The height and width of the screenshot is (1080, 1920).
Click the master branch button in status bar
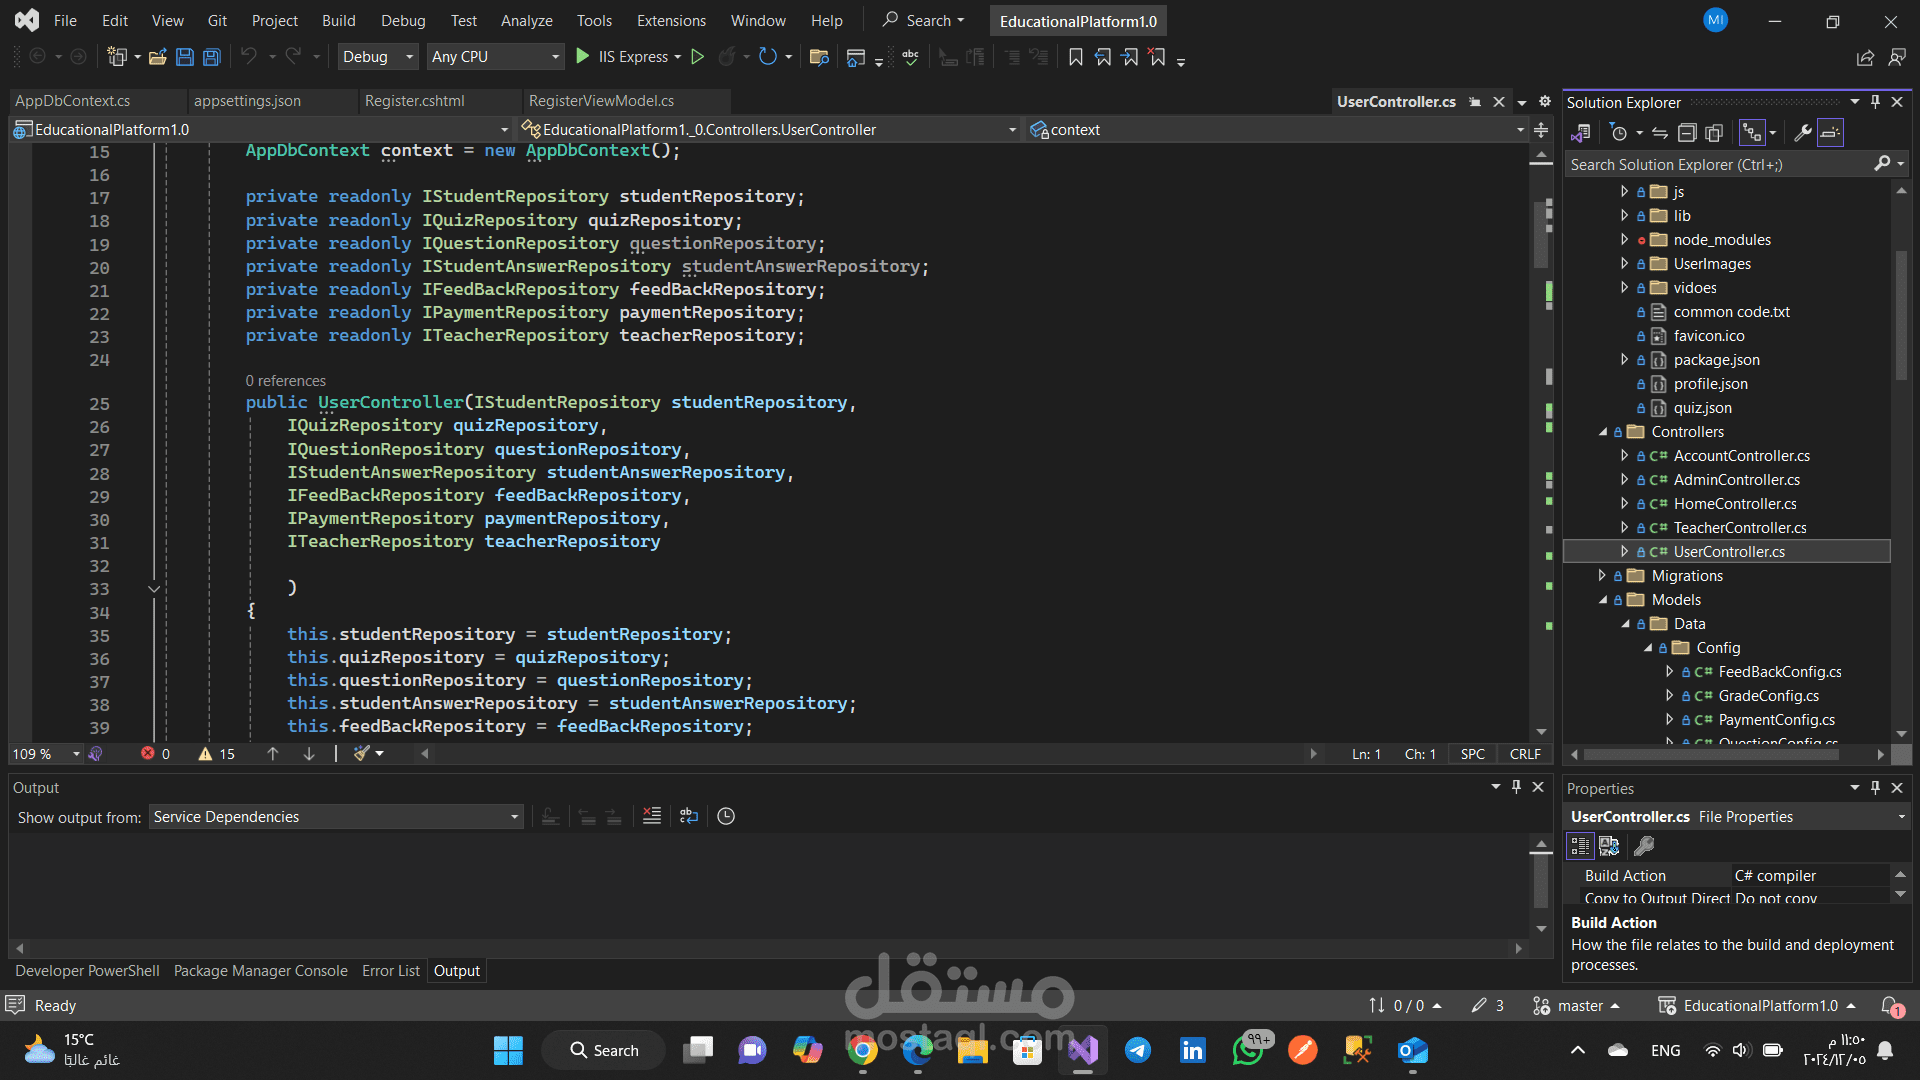click(x=1578, y=1005)
